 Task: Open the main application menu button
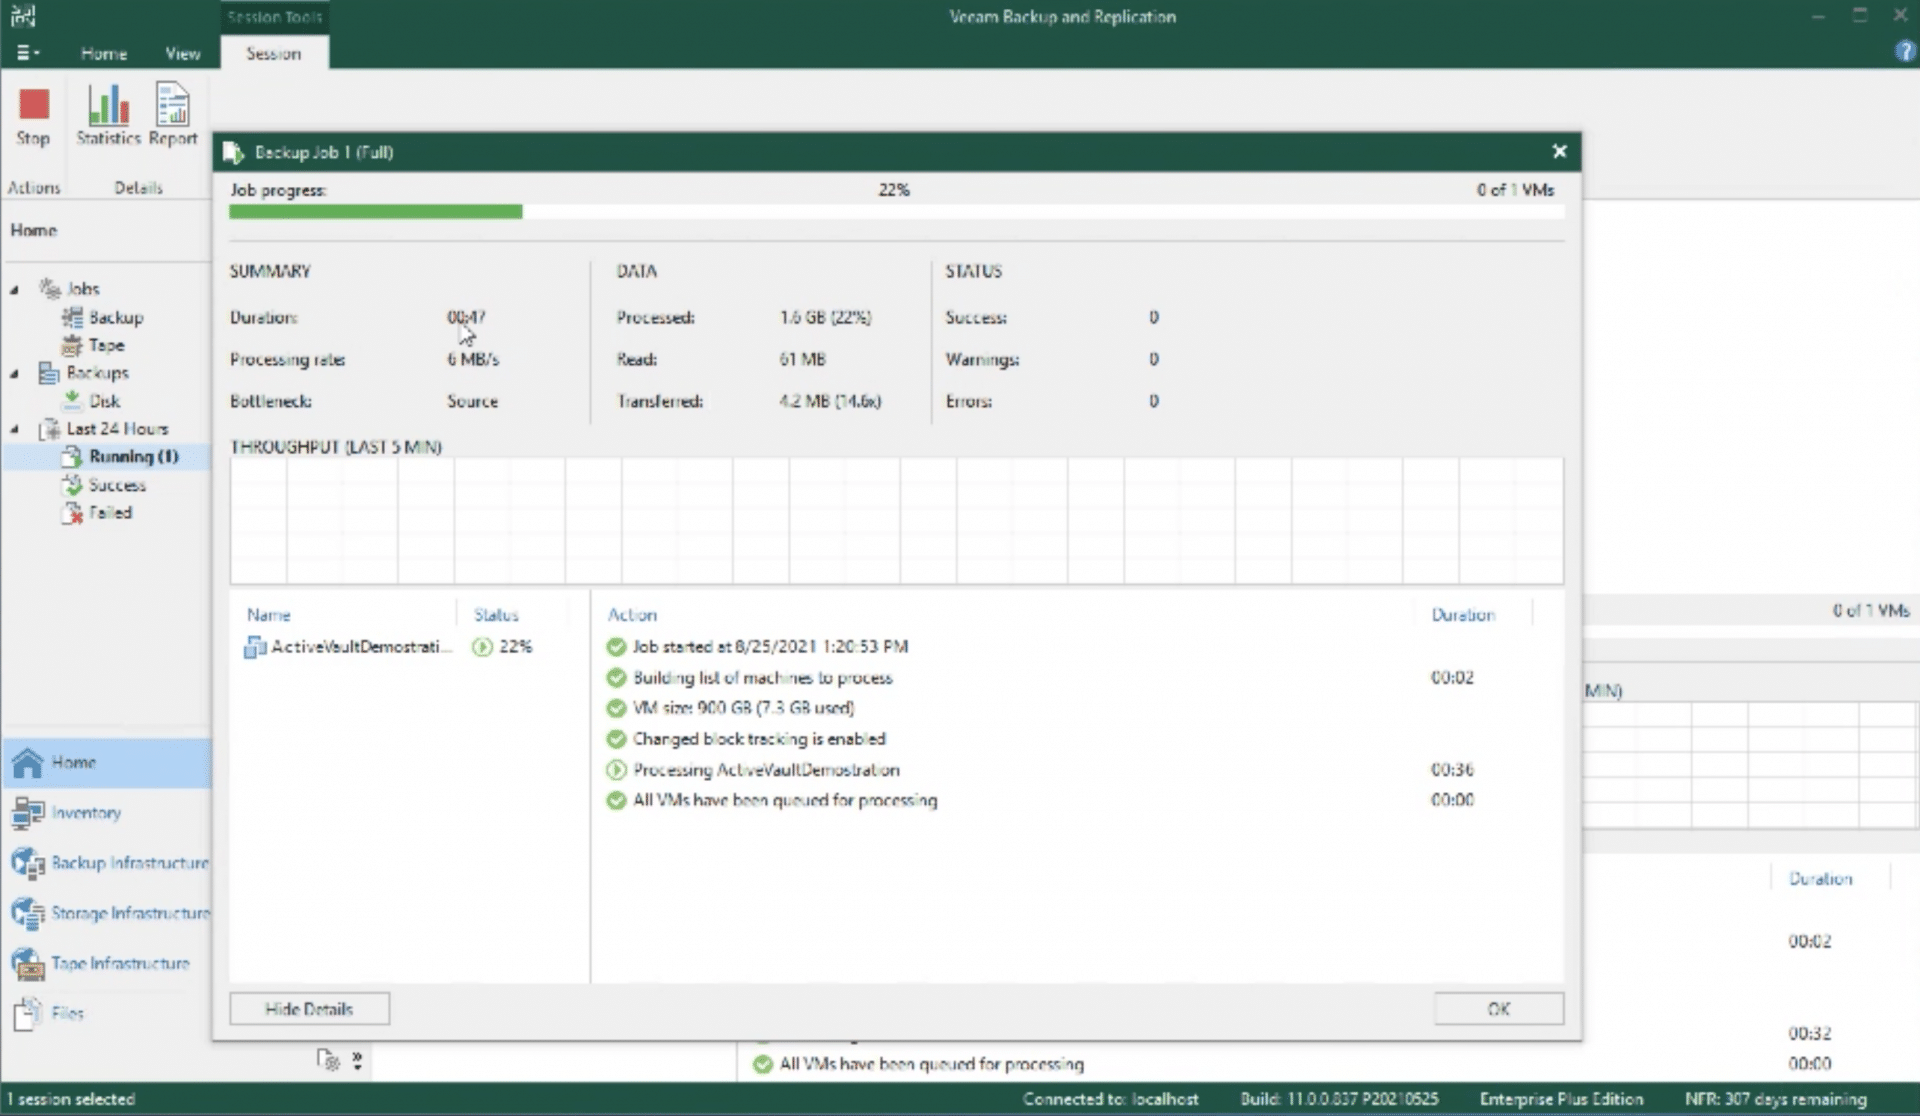click(27, 53)
